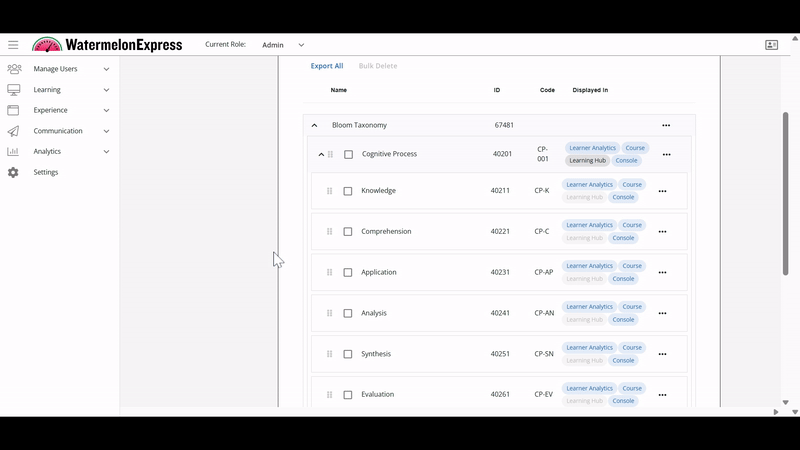Screen dimensions: 800x450
Task: Click the WatermelonExpress logo
Action: [x=108, y=45]
